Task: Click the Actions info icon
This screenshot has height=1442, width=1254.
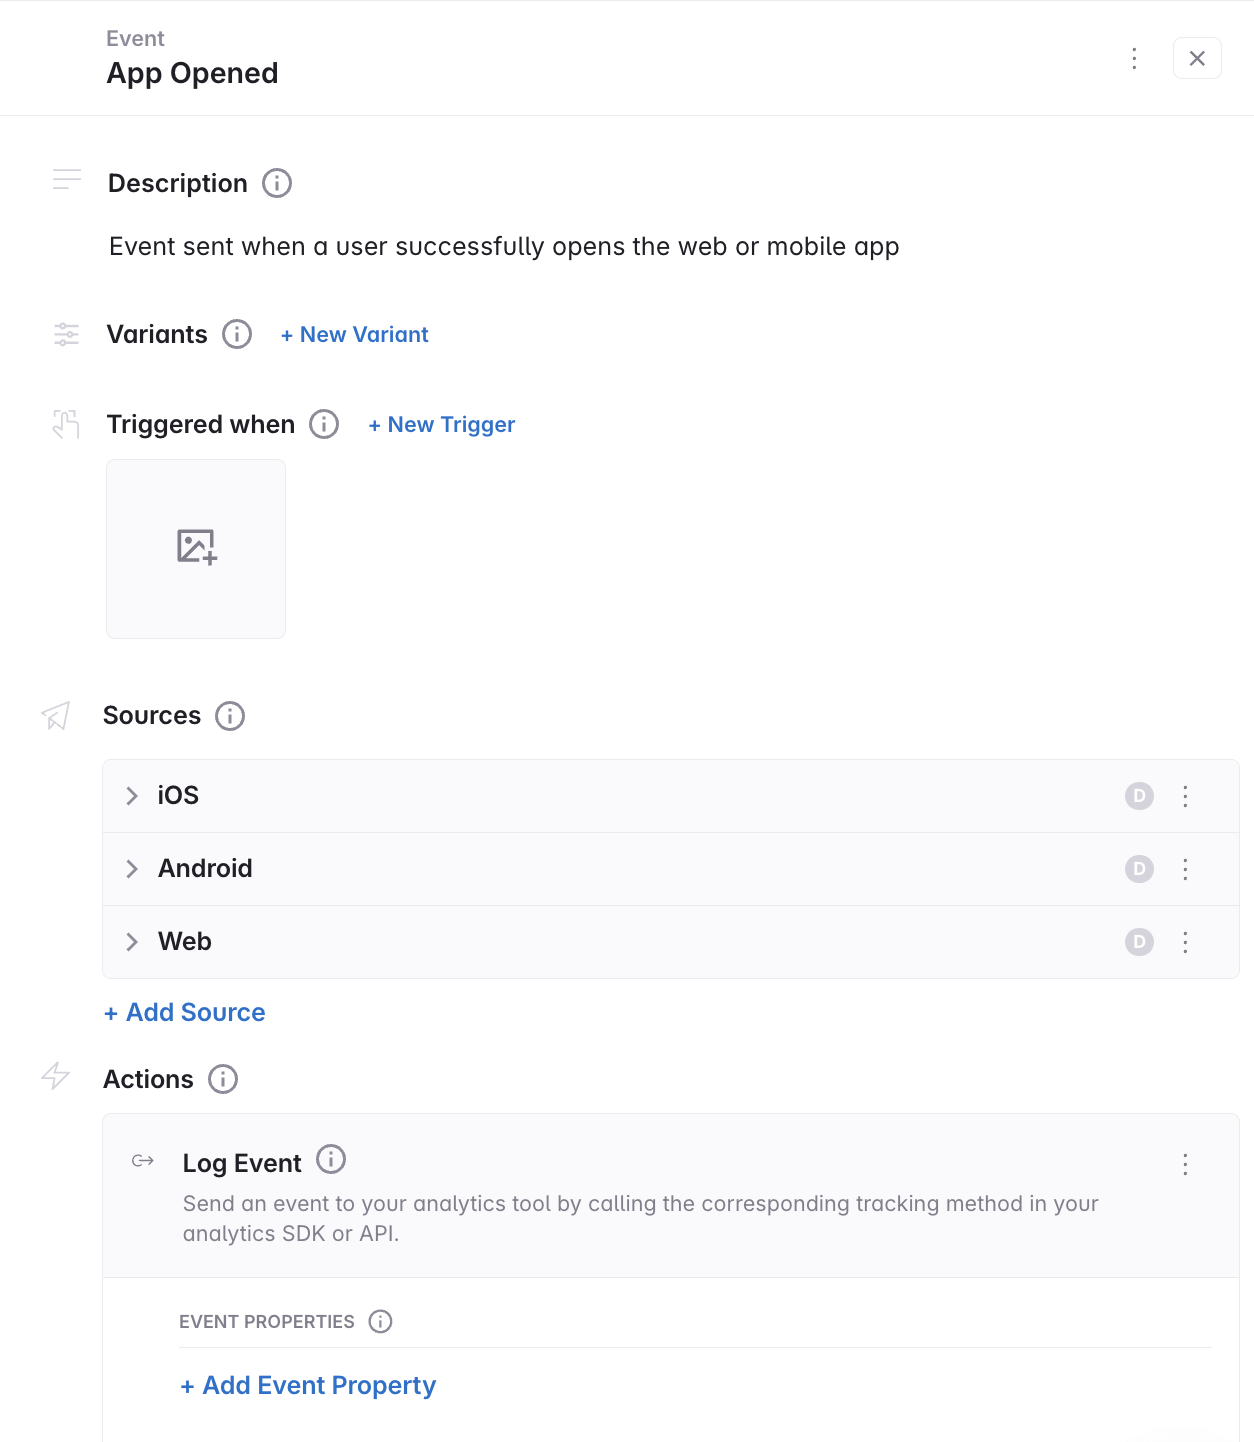Action: tap(223, 1079)
